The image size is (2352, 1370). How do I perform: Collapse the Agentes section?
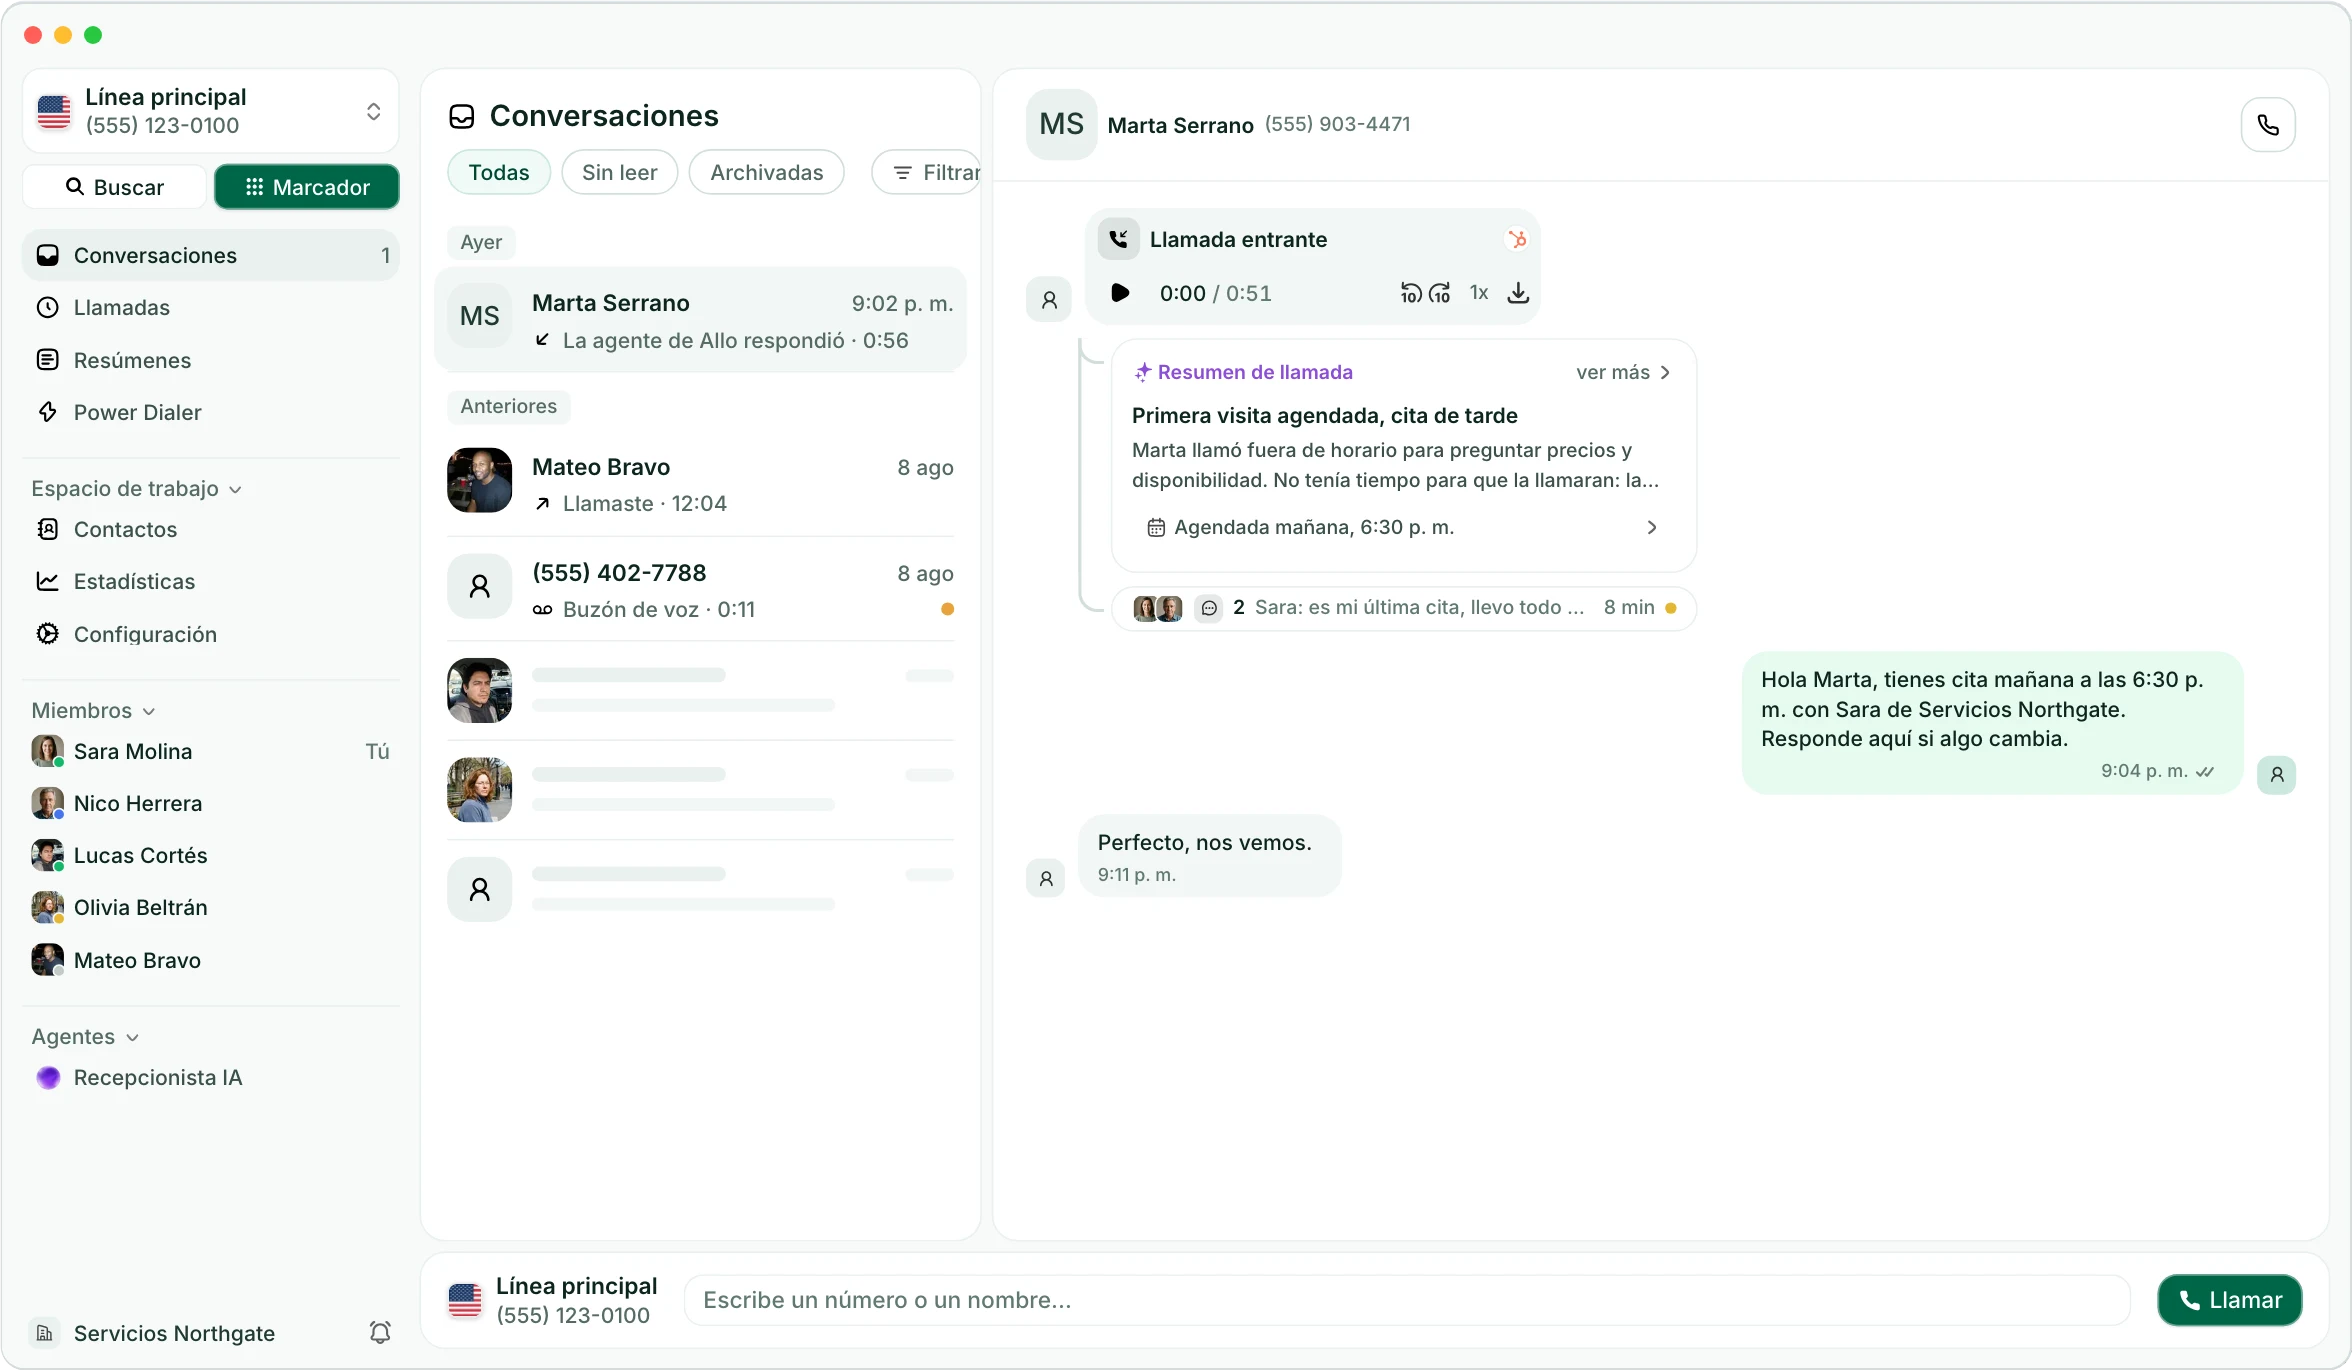click(x=85, y=1036)
